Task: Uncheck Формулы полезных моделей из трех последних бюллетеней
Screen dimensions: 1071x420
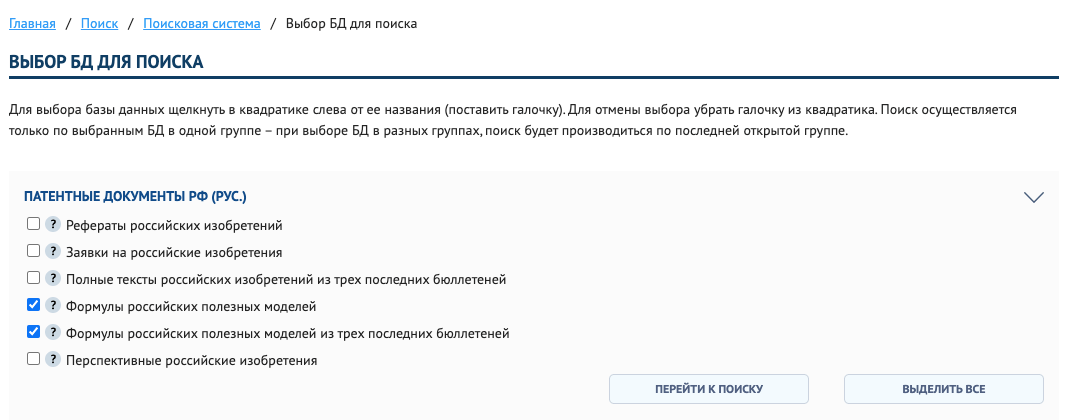Action: [33, 332]
